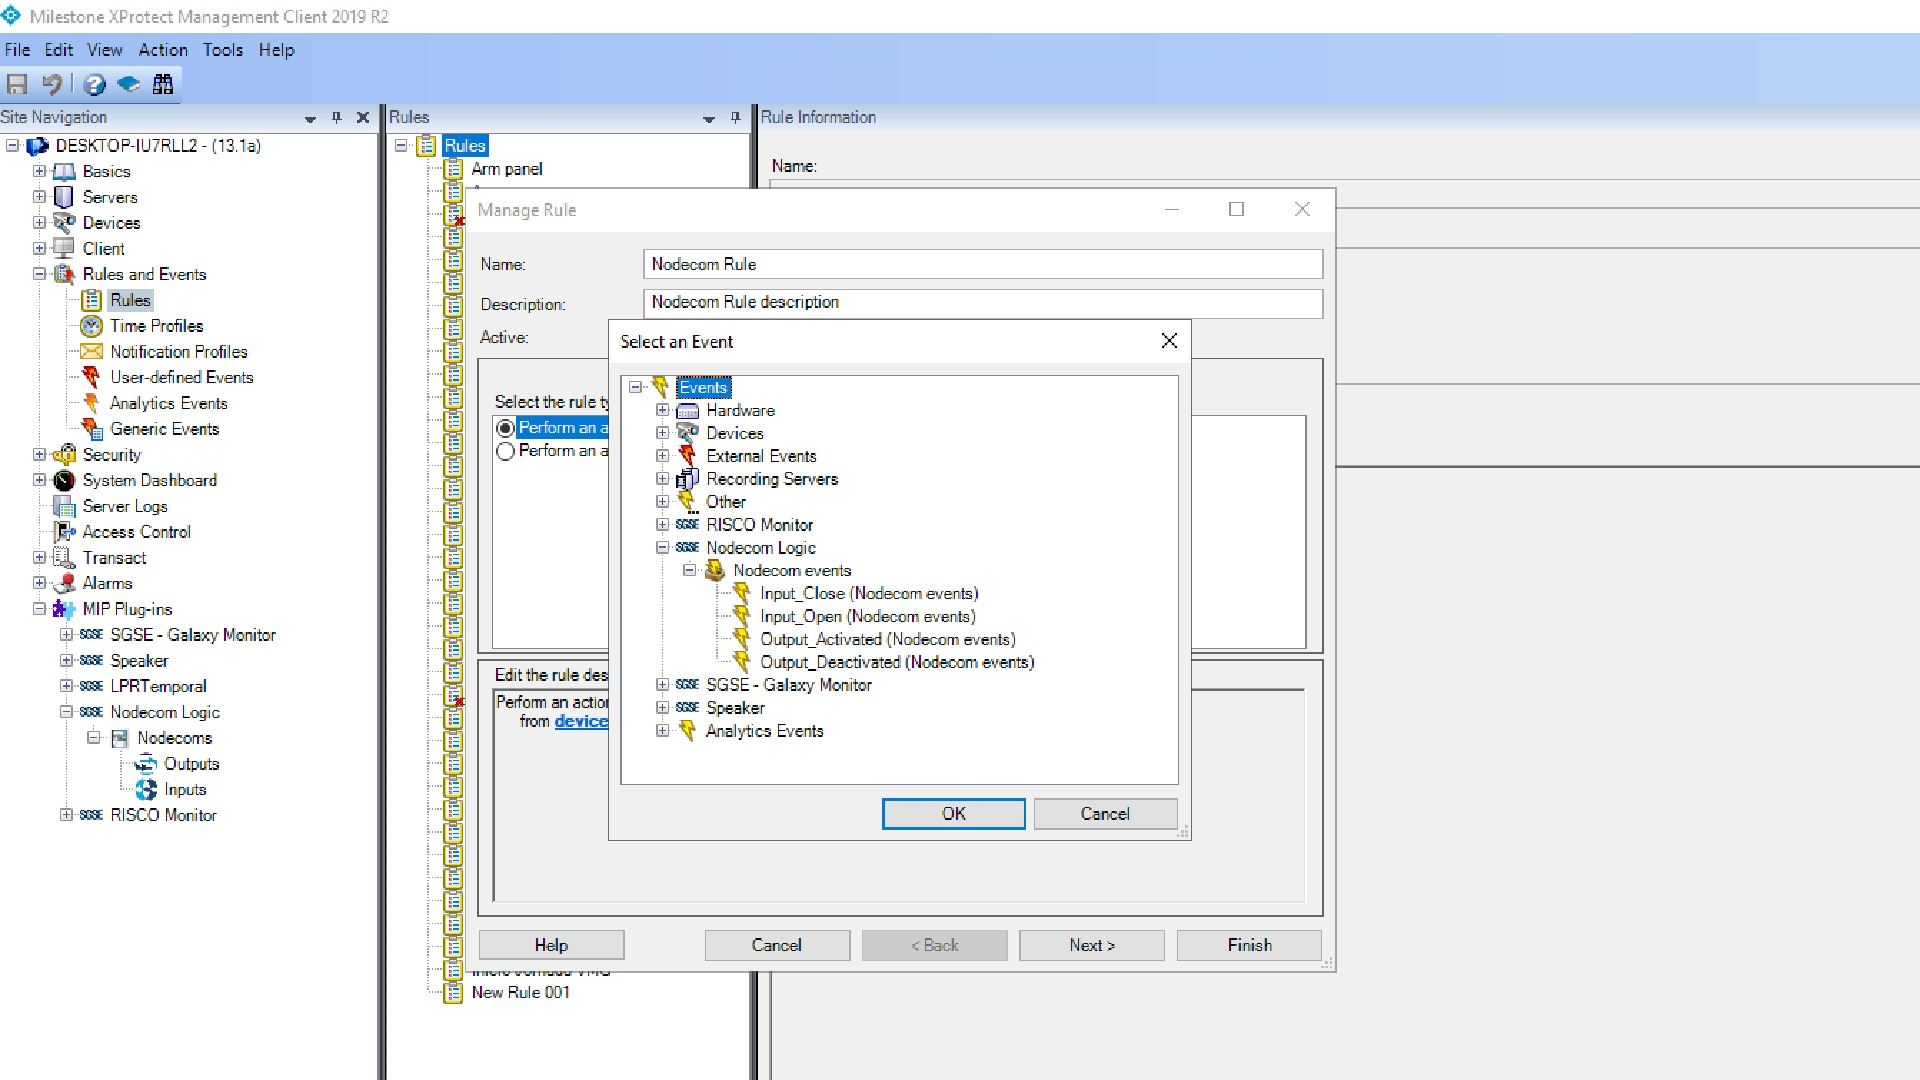1920x1080 pixels.
Task: Expand SGSE - Galaxy Monitor in event tree
Action: point(662,685)
